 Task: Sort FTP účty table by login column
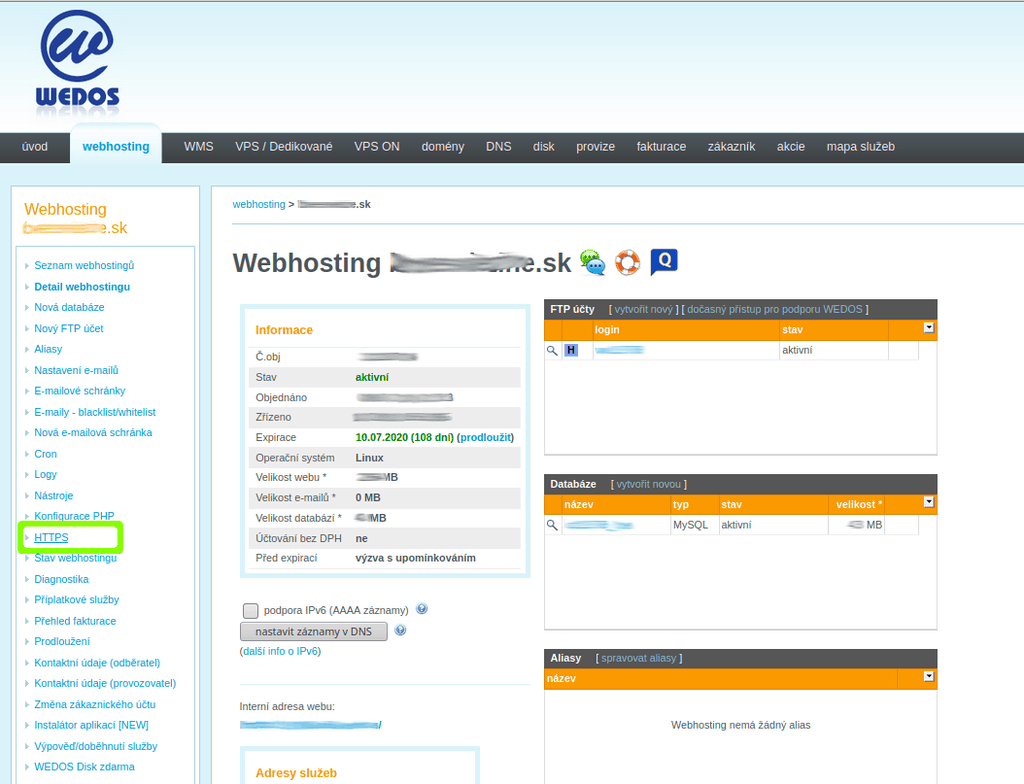pos(607,330)
